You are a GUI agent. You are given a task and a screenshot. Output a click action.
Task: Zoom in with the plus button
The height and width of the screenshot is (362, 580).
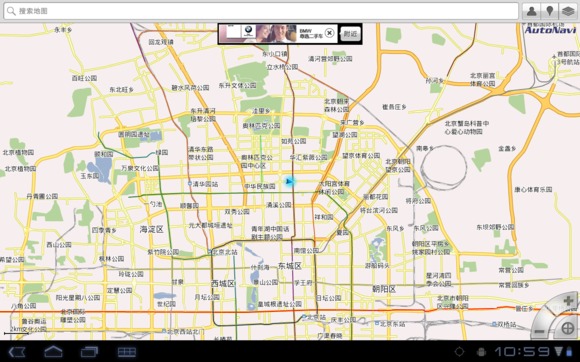click(x=568, y=301)
